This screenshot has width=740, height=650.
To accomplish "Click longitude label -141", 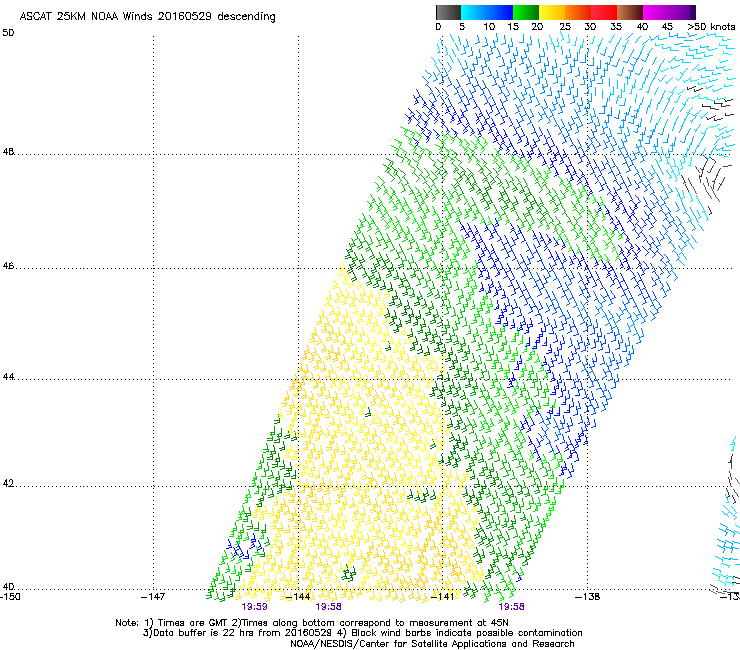I will tap(443, 597).
